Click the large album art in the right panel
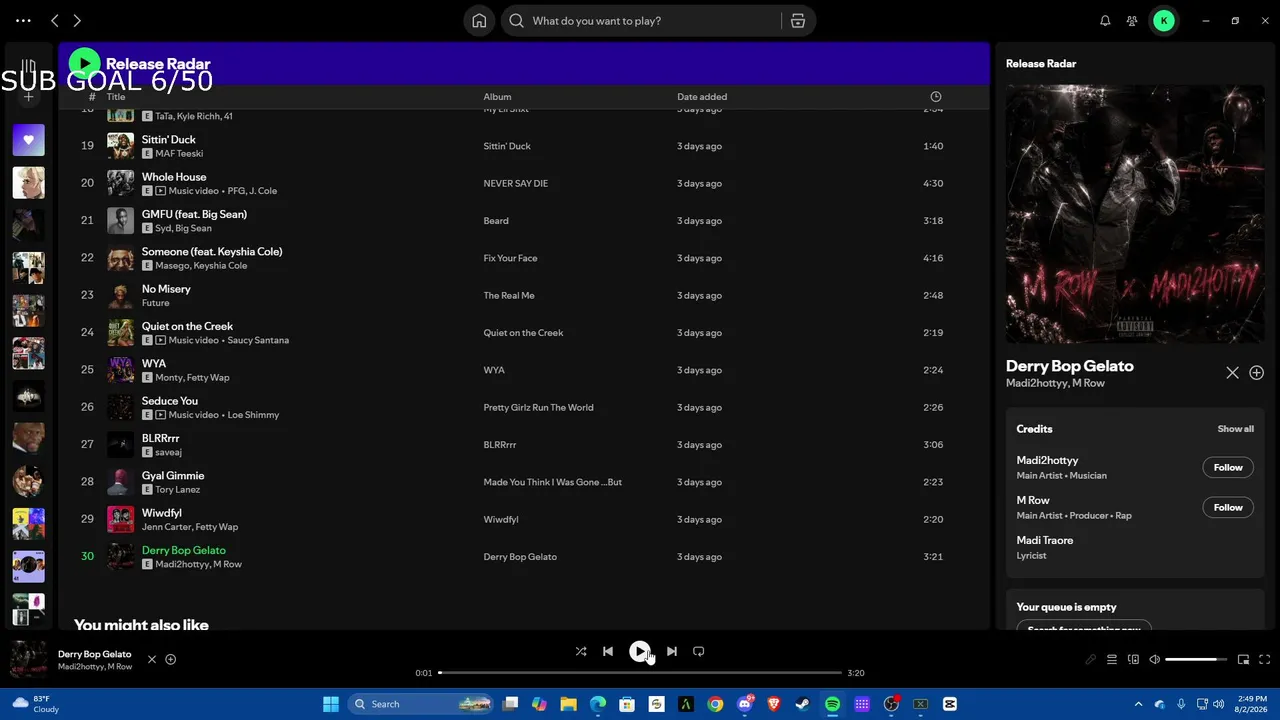1280x720 pixels. coord(1135,214)
